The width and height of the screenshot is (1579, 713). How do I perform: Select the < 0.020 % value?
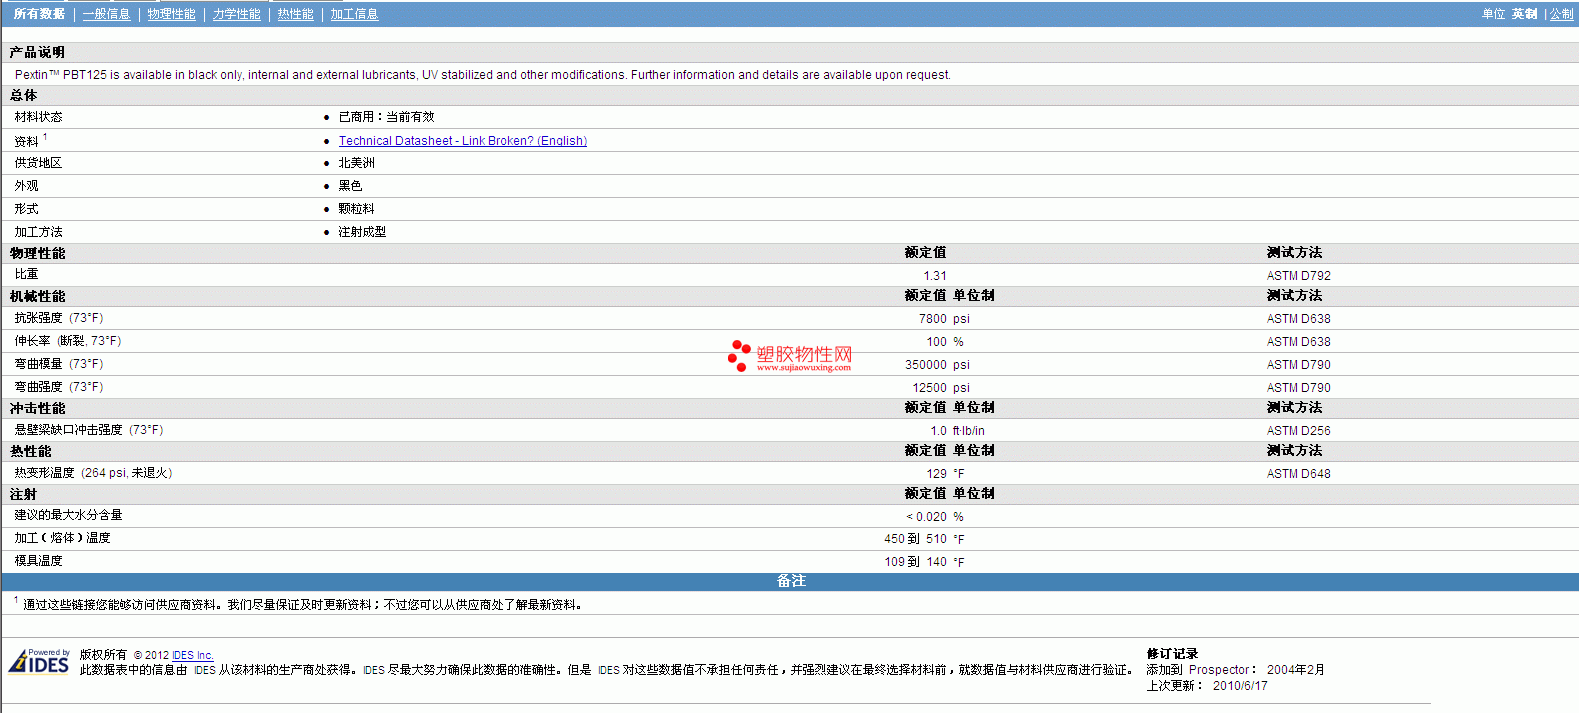(x=935, y=517)
